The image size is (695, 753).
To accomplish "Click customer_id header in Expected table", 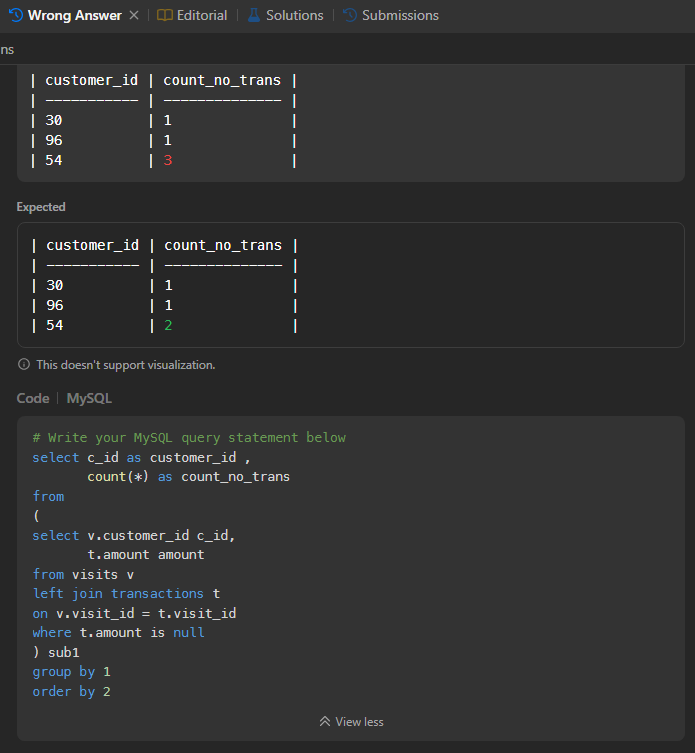I will [x=93, y=245].
